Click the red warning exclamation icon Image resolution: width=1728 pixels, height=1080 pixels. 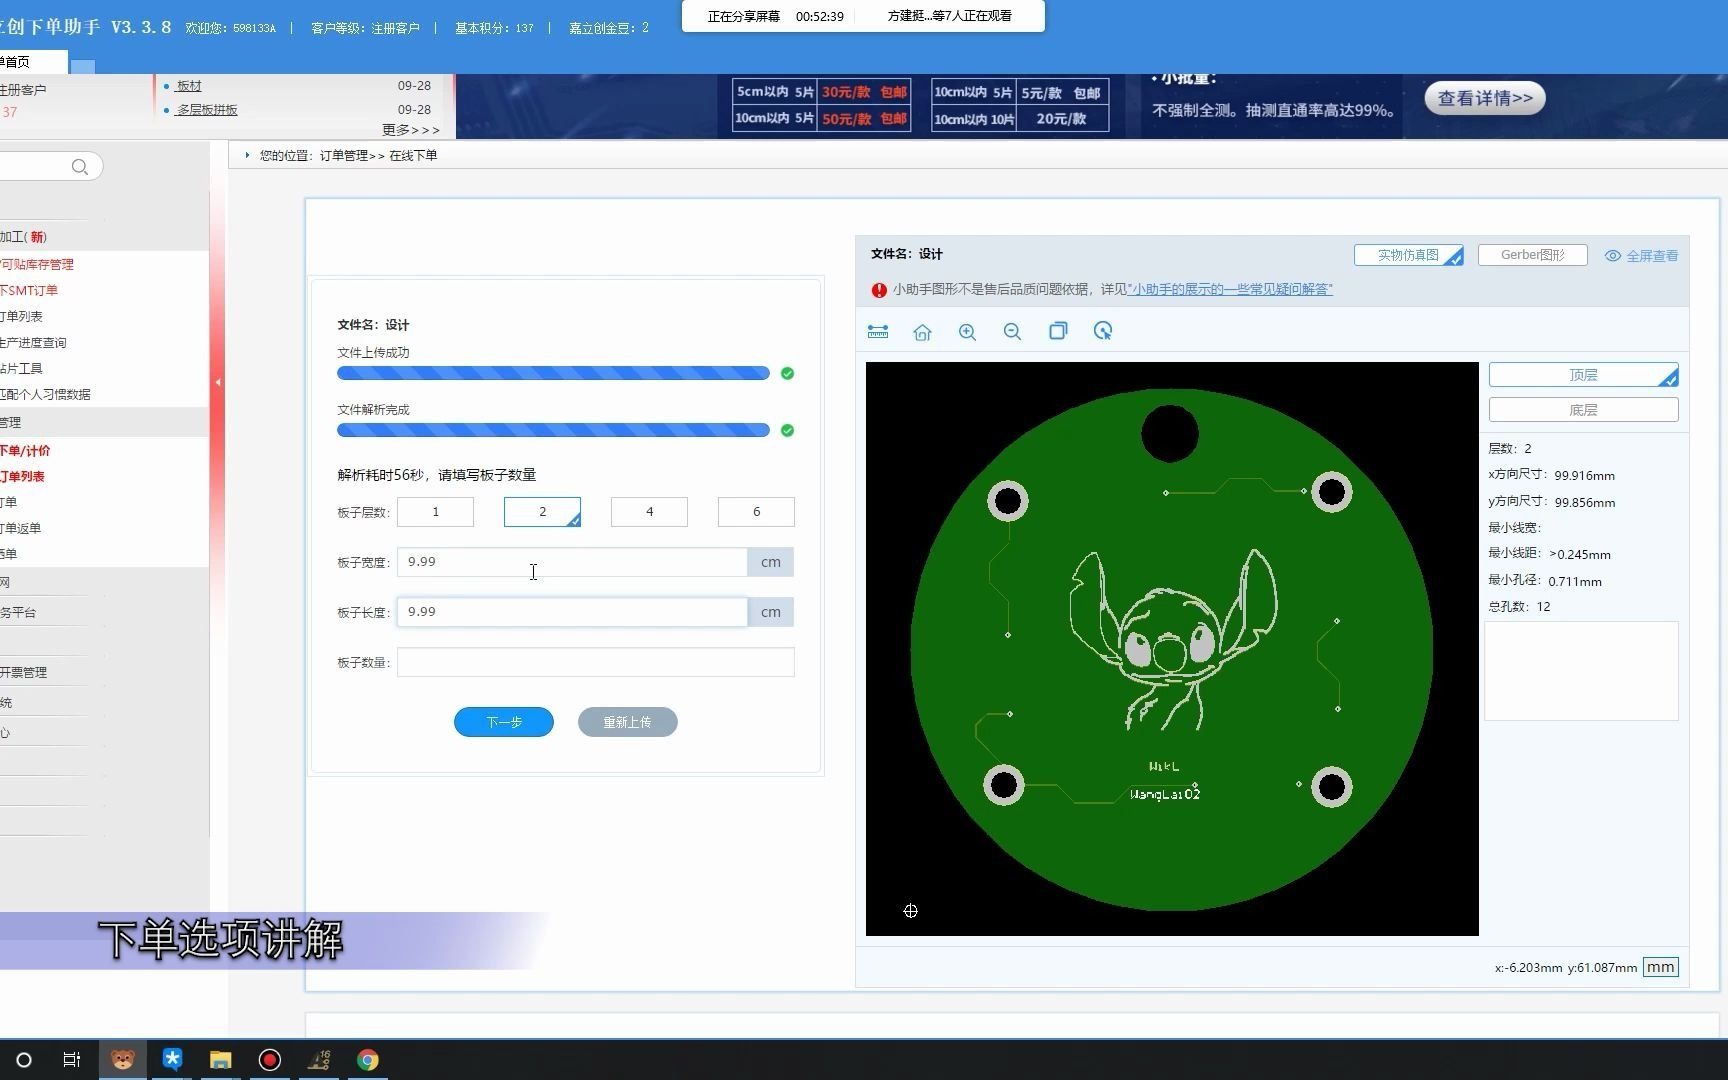pyautogui.click(x=879, y=290)
